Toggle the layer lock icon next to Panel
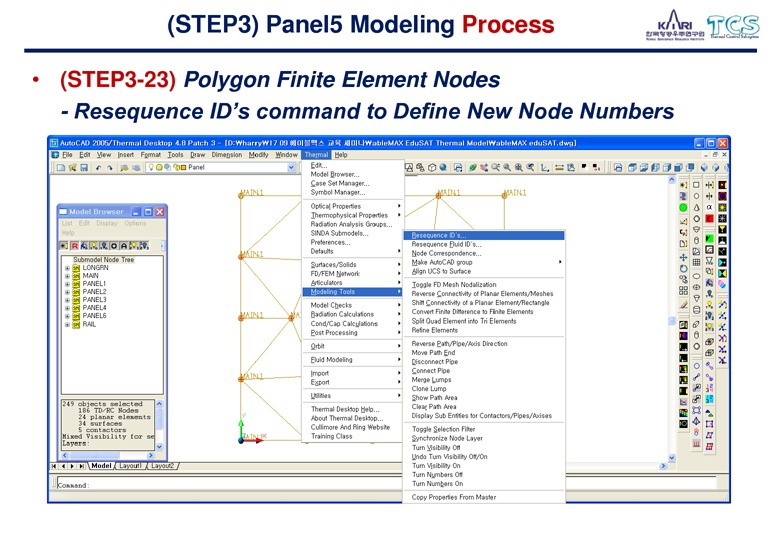Image resolution: width=780 pixels, height=540 pixels. click(176, 168)
